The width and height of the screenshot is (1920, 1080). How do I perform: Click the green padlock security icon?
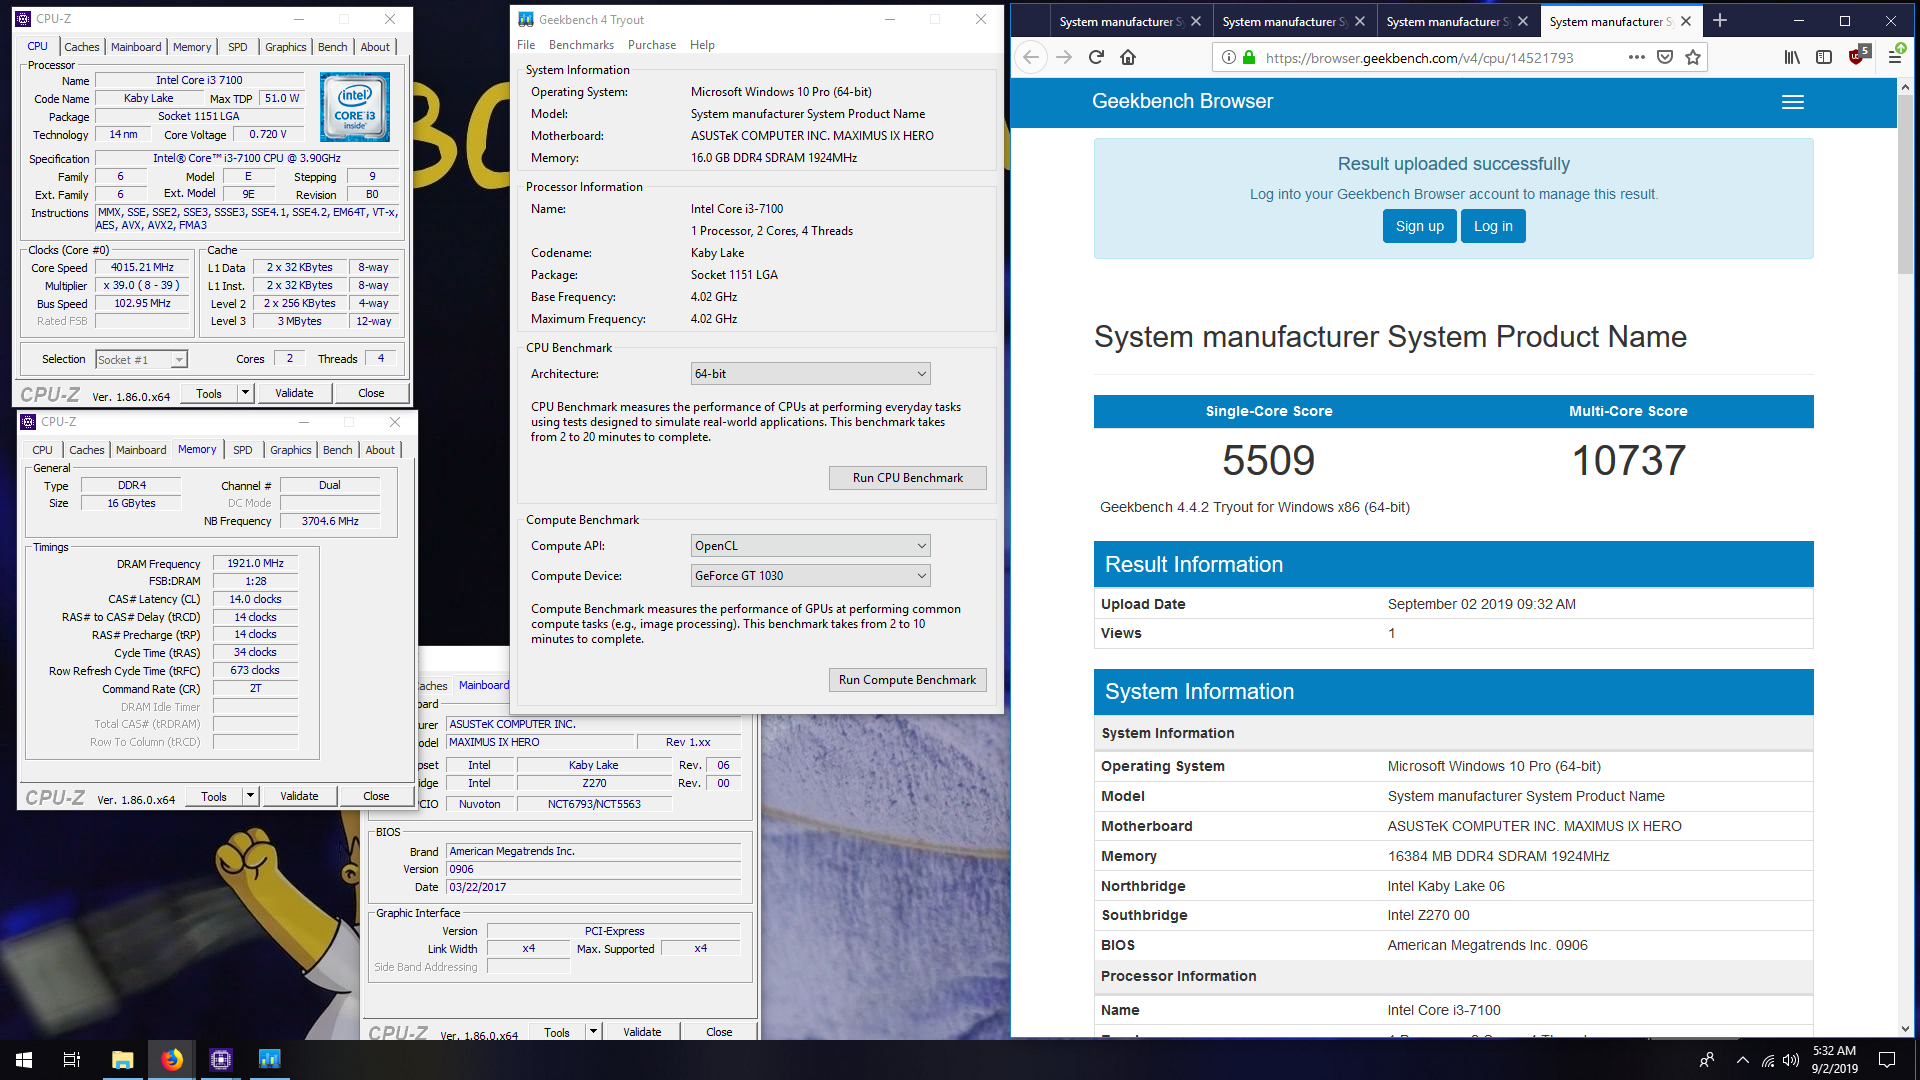1249,57
